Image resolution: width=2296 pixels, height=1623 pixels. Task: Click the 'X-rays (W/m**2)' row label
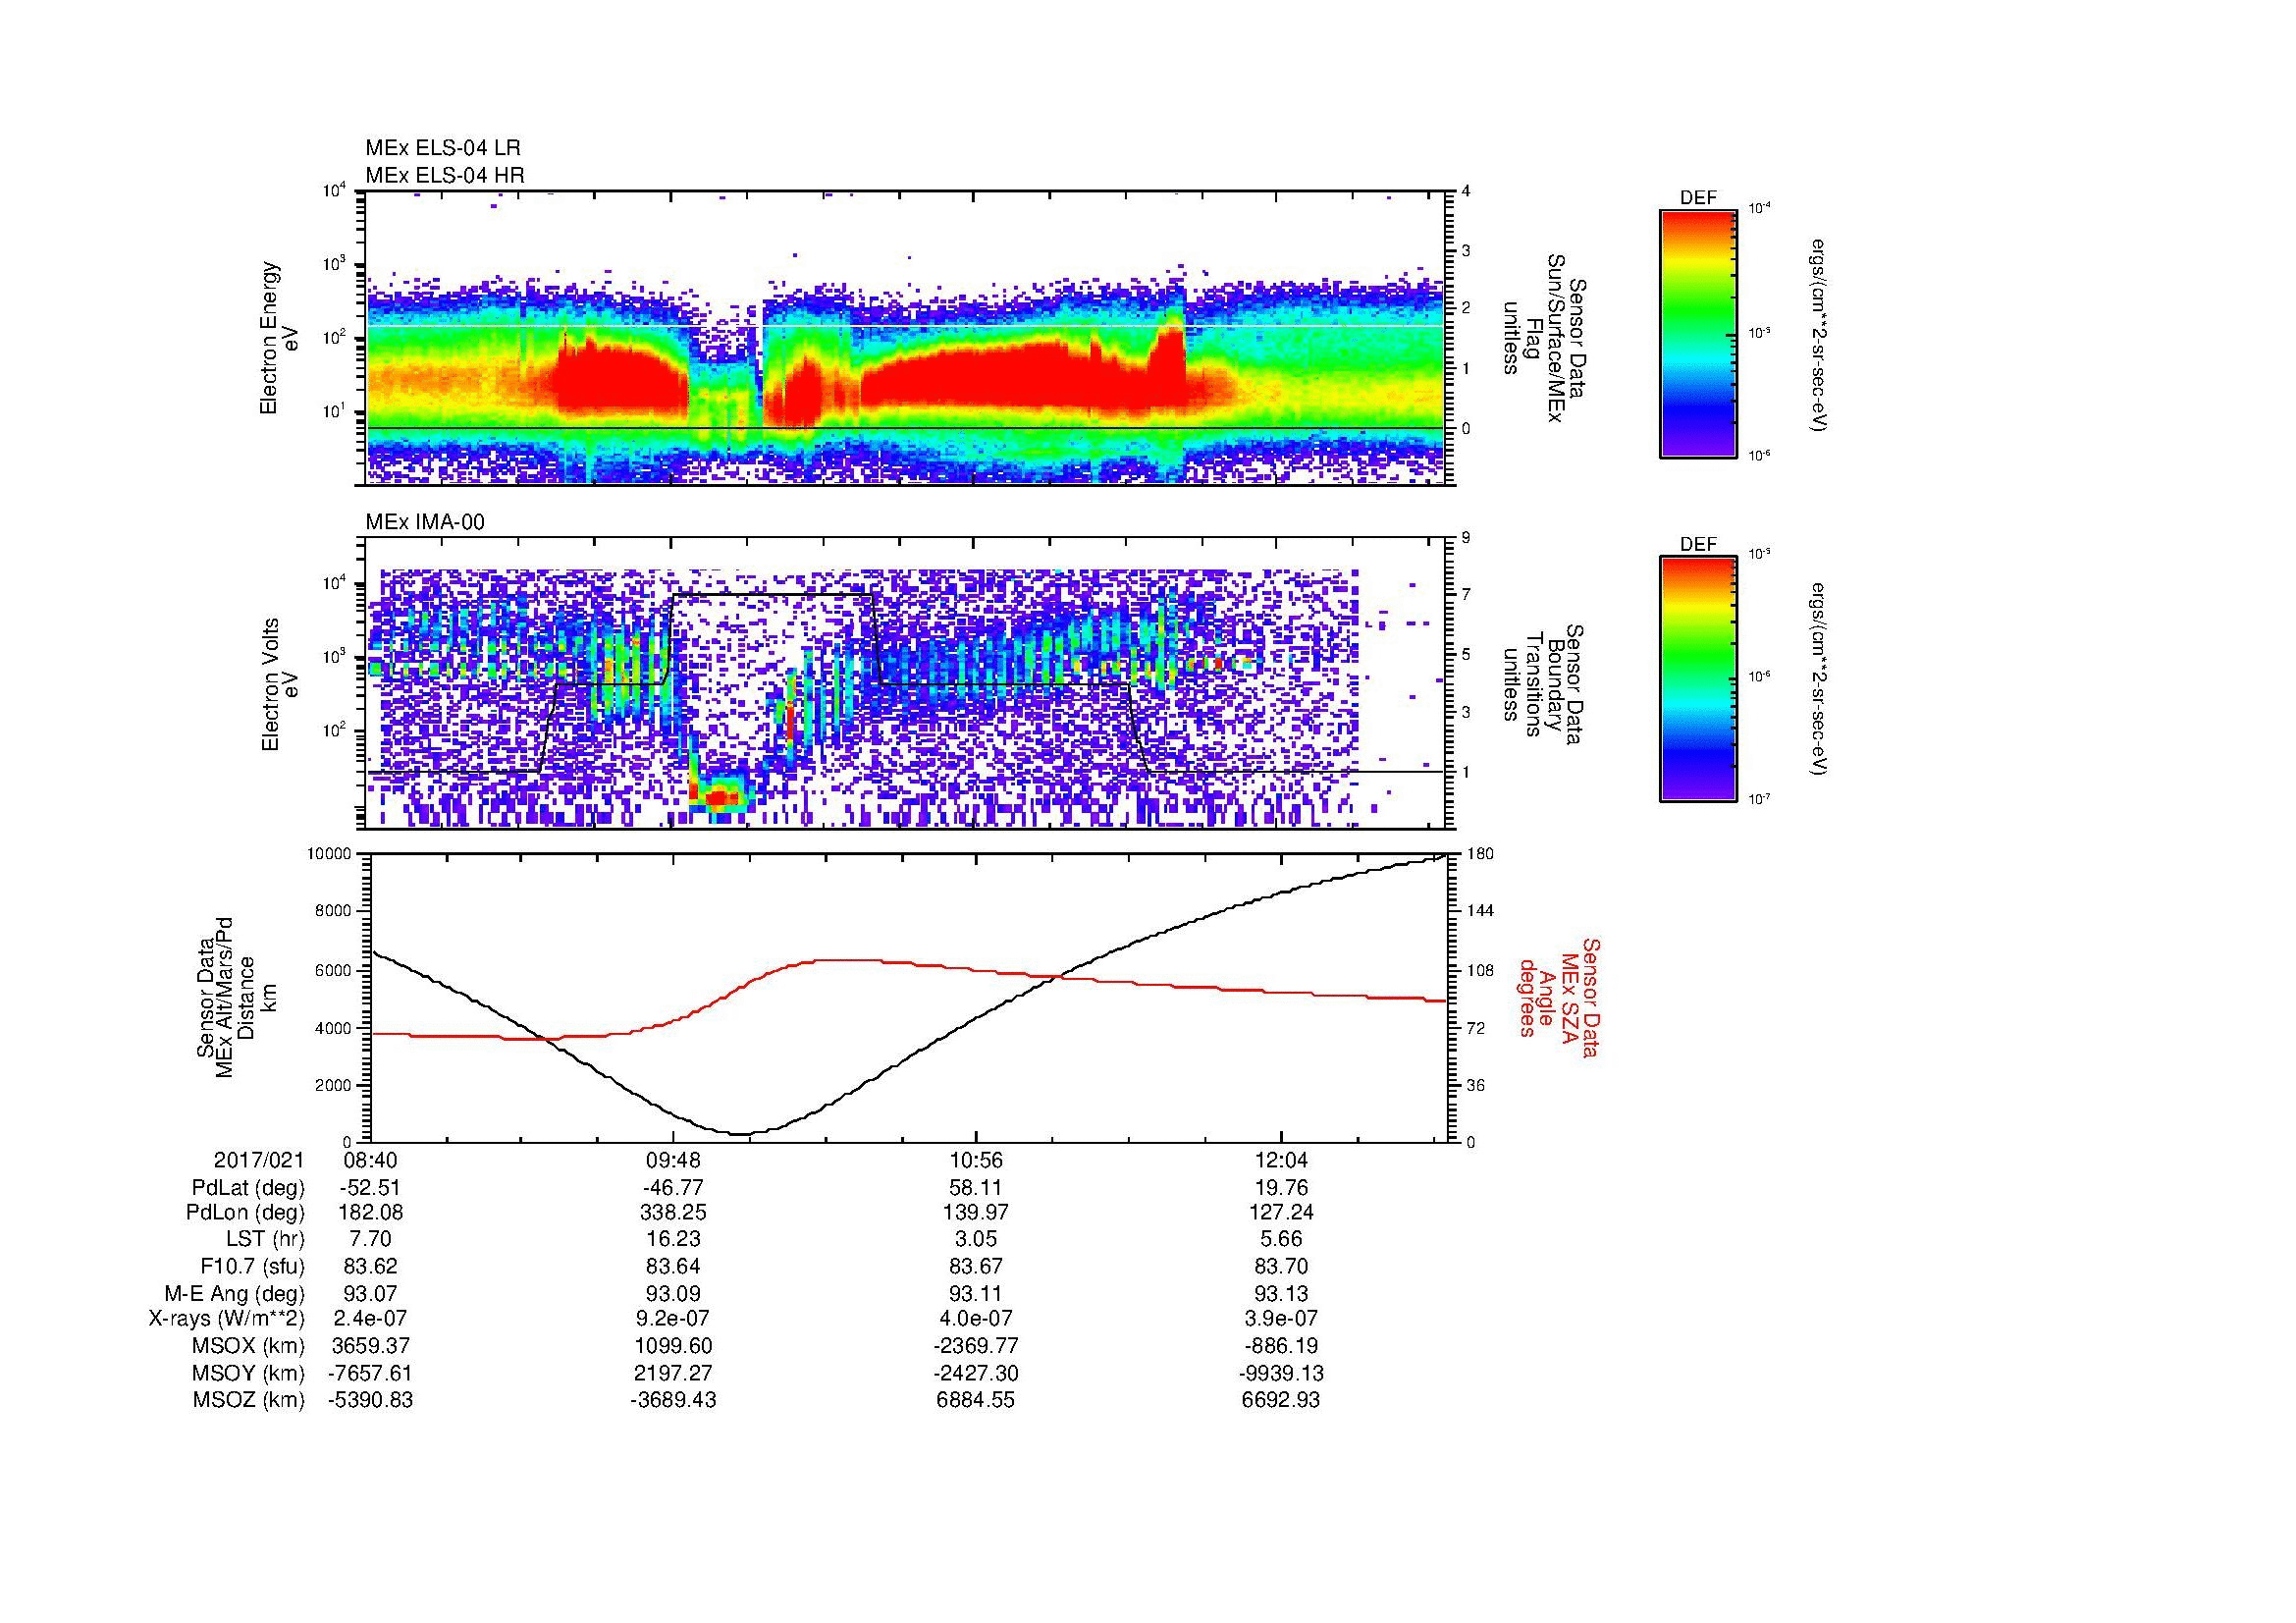(226, 1320)
